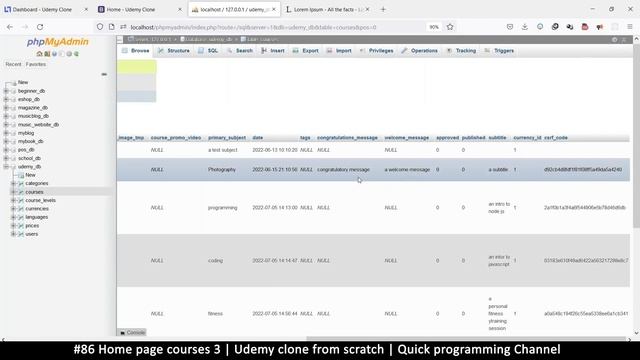Open Firefox downloads panel
This screenshot has height=360, width=640.
click(524, 27)
